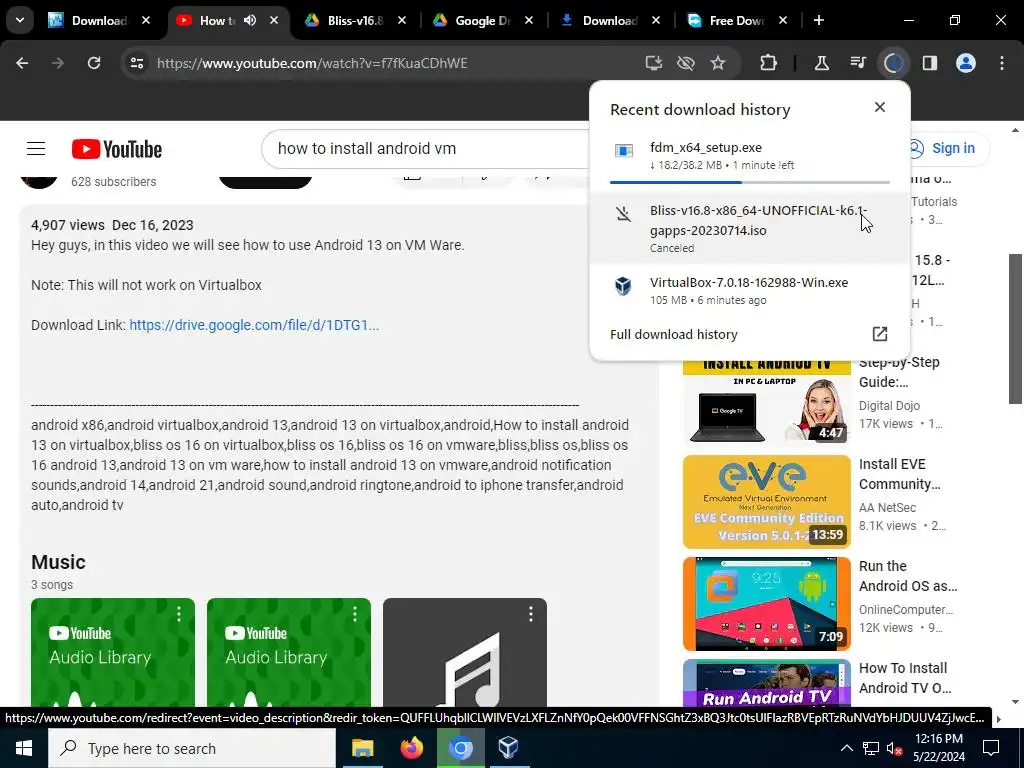Open the EVE Community Edition video thumbnail

point(767,502)
